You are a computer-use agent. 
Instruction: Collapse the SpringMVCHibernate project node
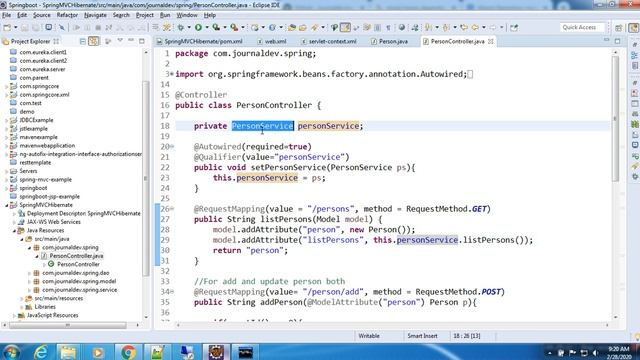7,205
